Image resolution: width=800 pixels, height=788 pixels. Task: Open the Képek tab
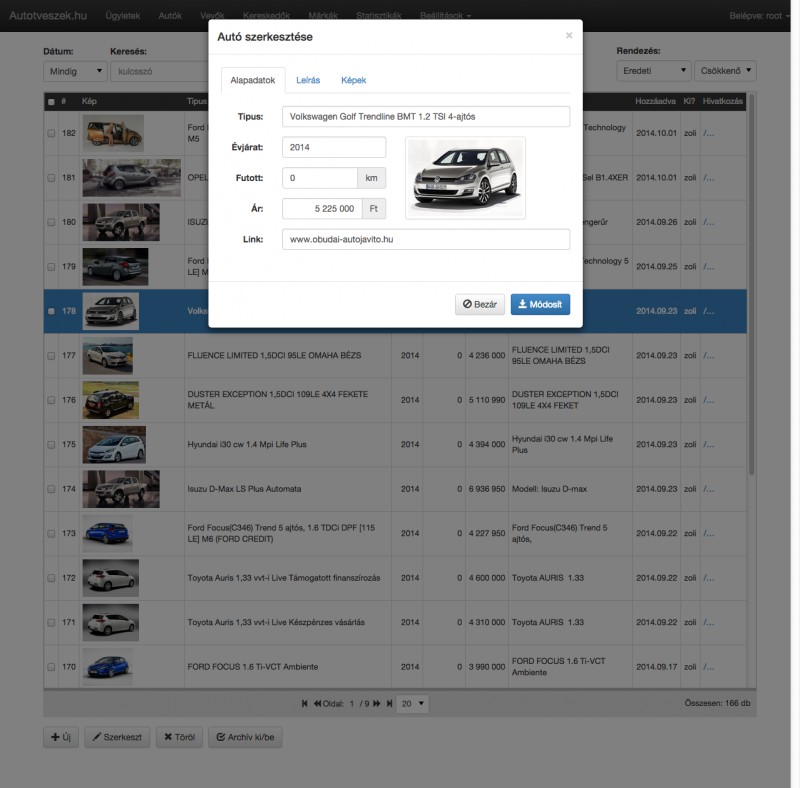coord(354,80)
